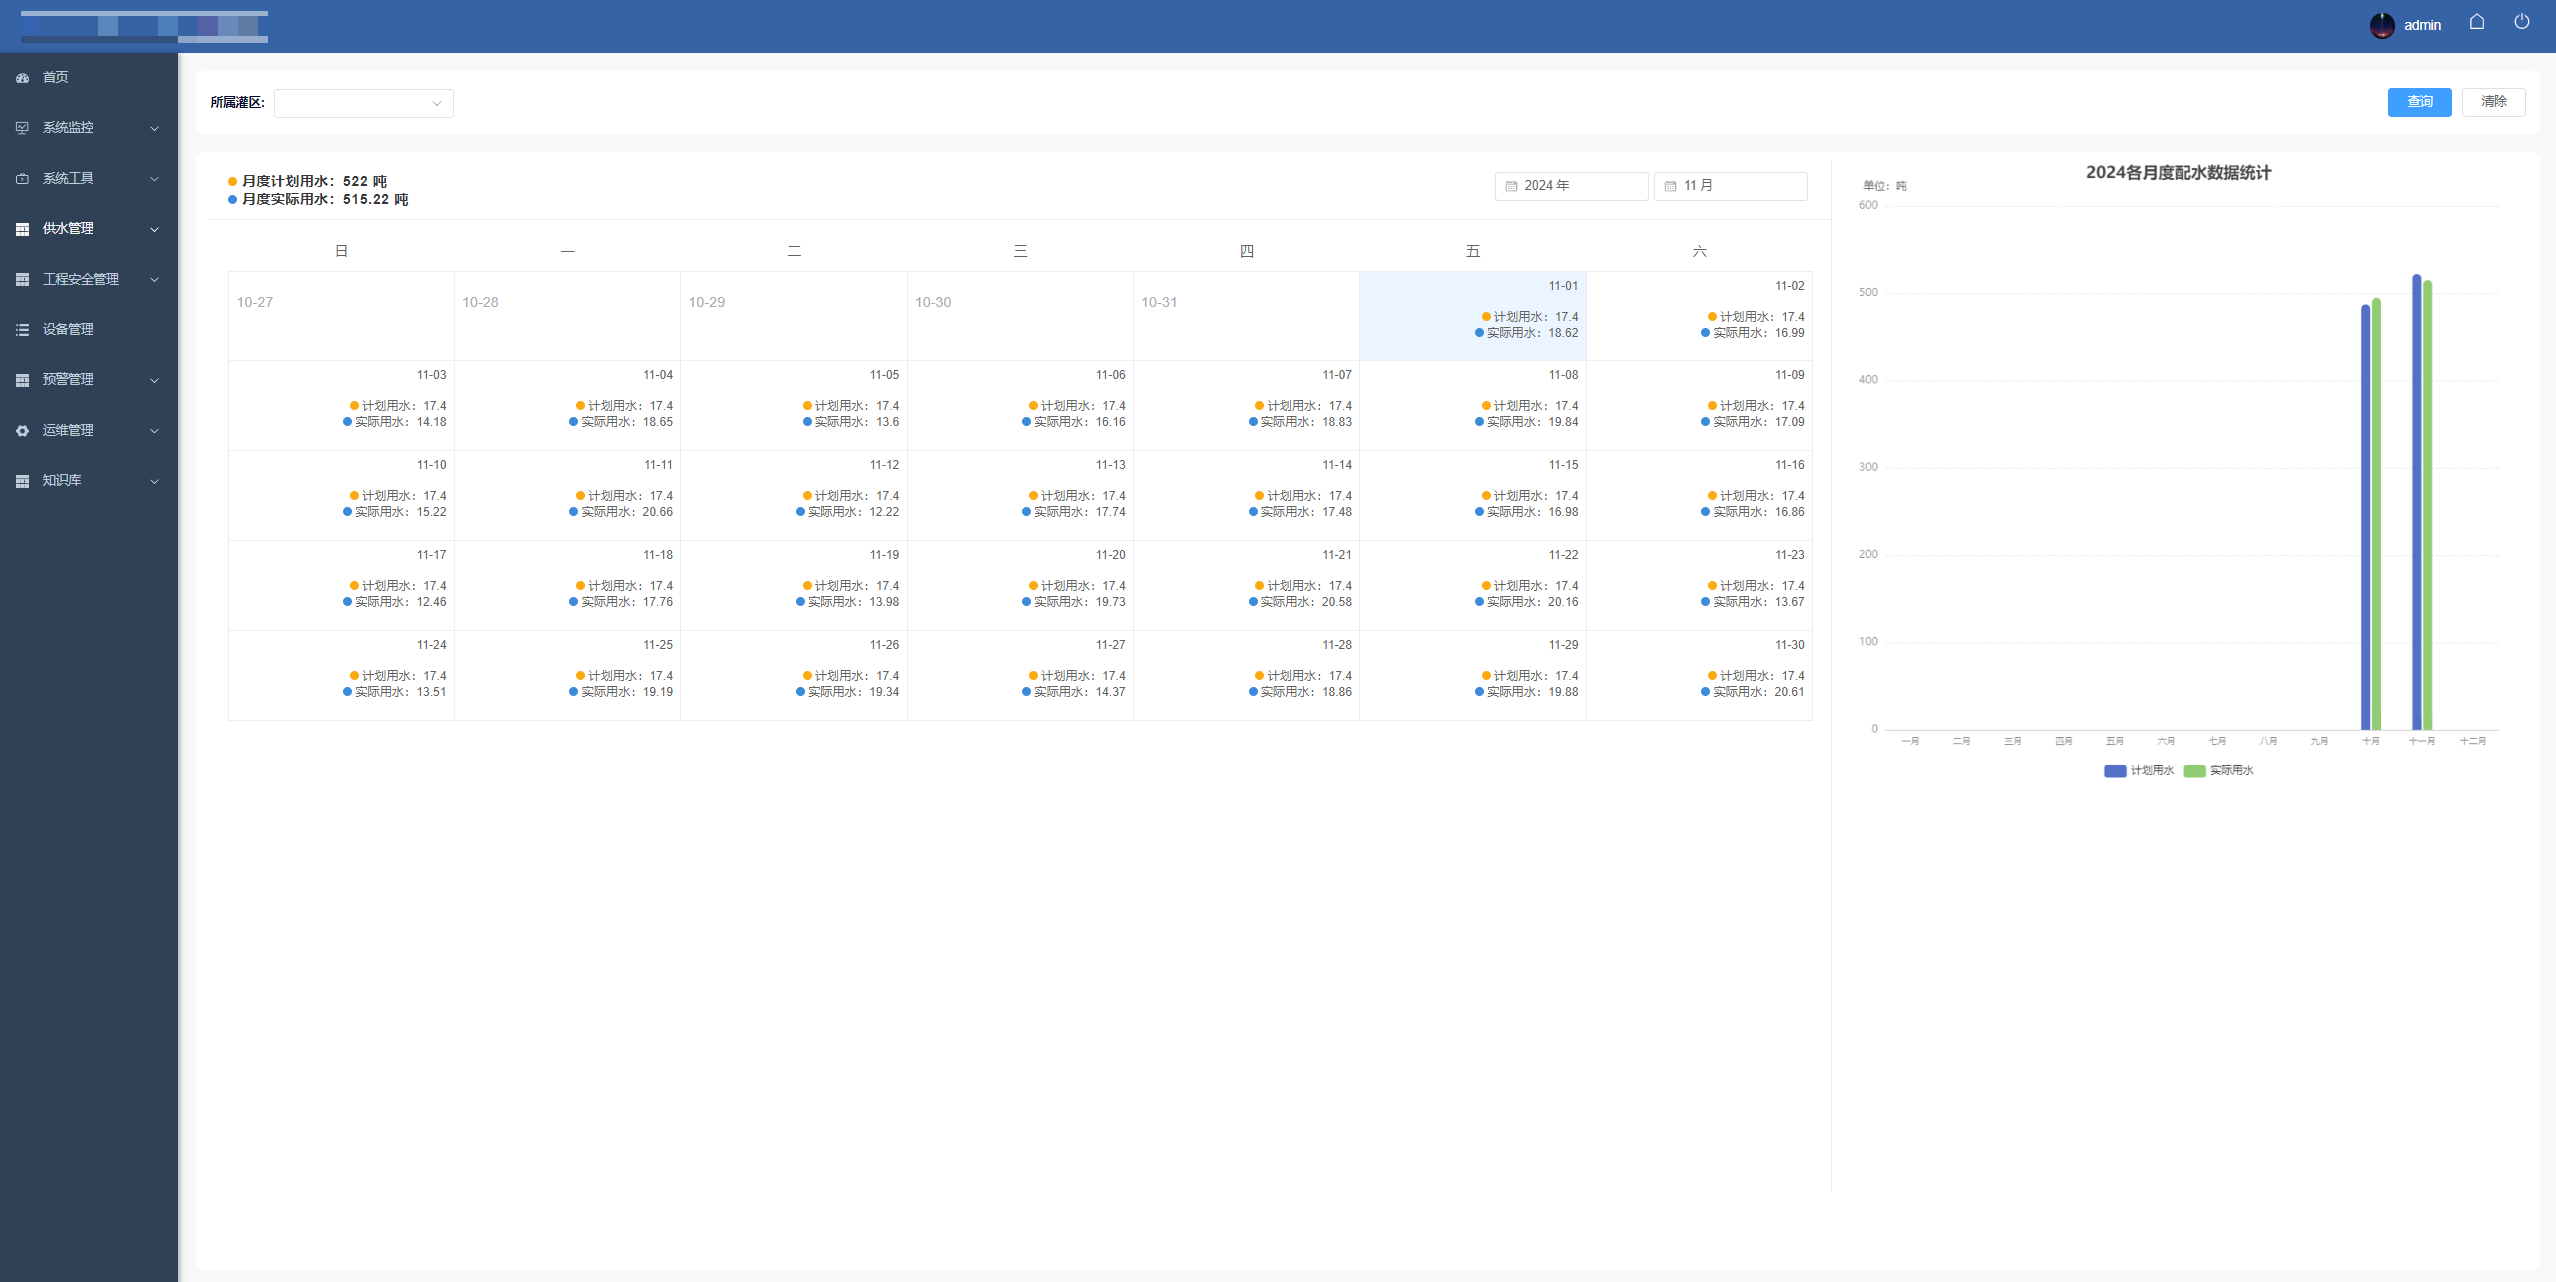
Task: Click the 清除 clear button
Action: click(2492, 102)
